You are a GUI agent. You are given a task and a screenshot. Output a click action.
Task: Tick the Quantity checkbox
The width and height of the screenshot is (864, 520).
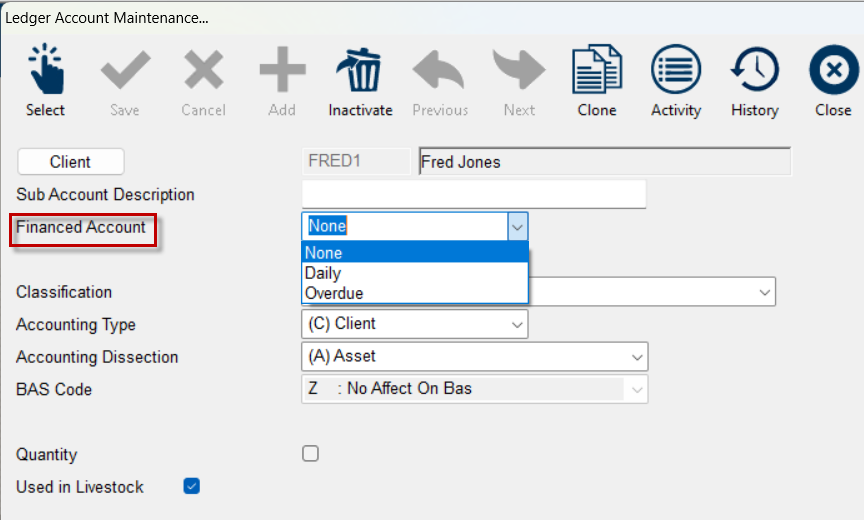310,453
